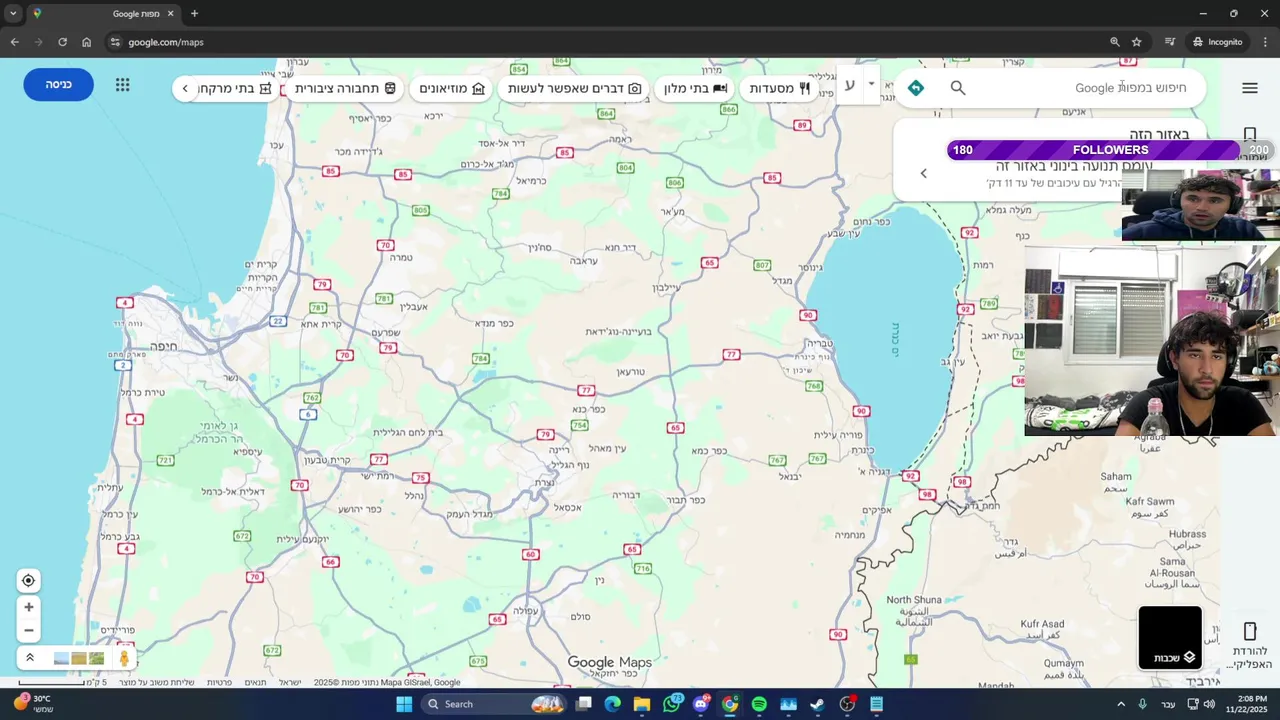The height and width of the screenshot is (720, 1280).
Task: Open the Google apps grid
Action: (122, 85)
